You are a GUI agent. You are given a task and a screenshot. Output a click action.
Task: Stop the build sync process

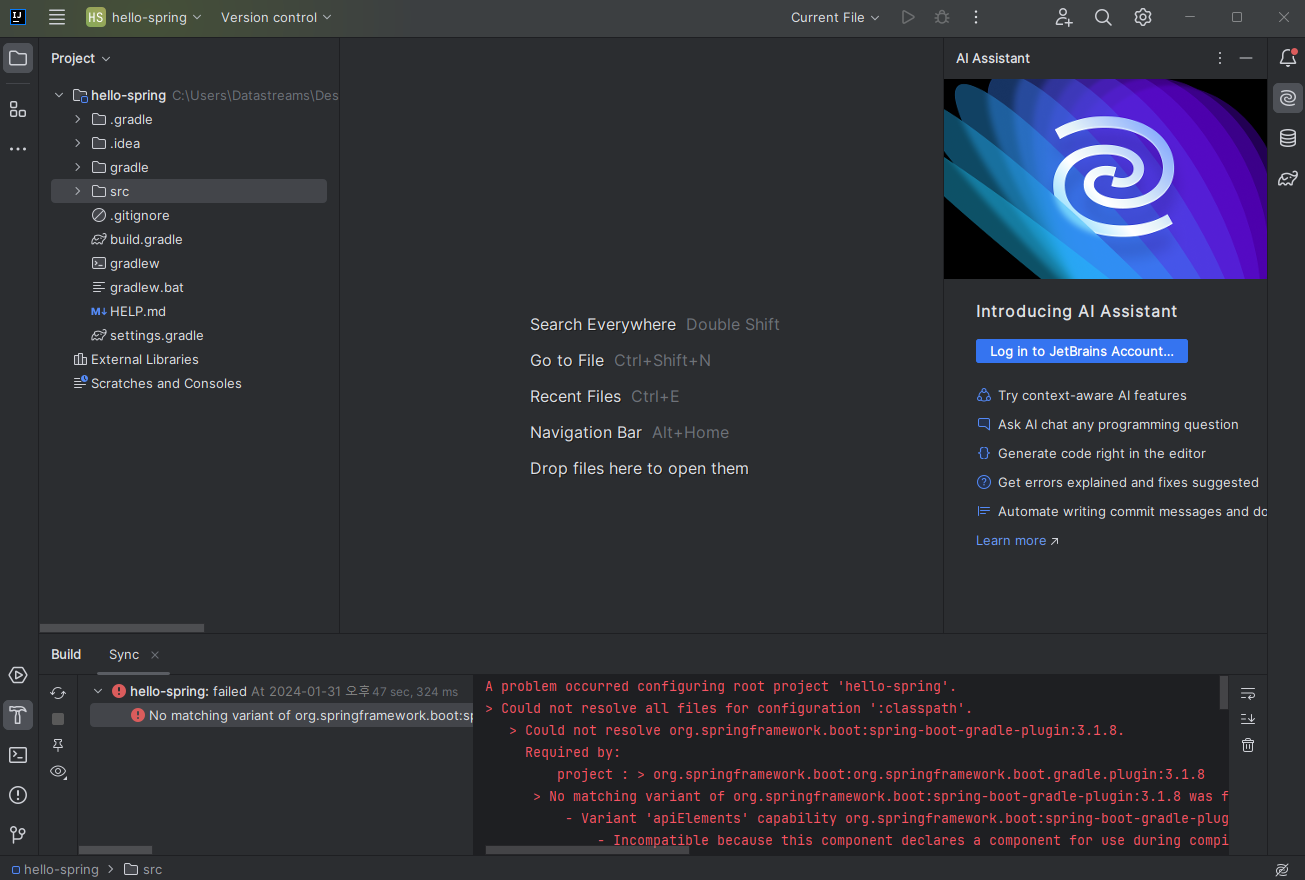pyautogui.click(x=58, y=719)
